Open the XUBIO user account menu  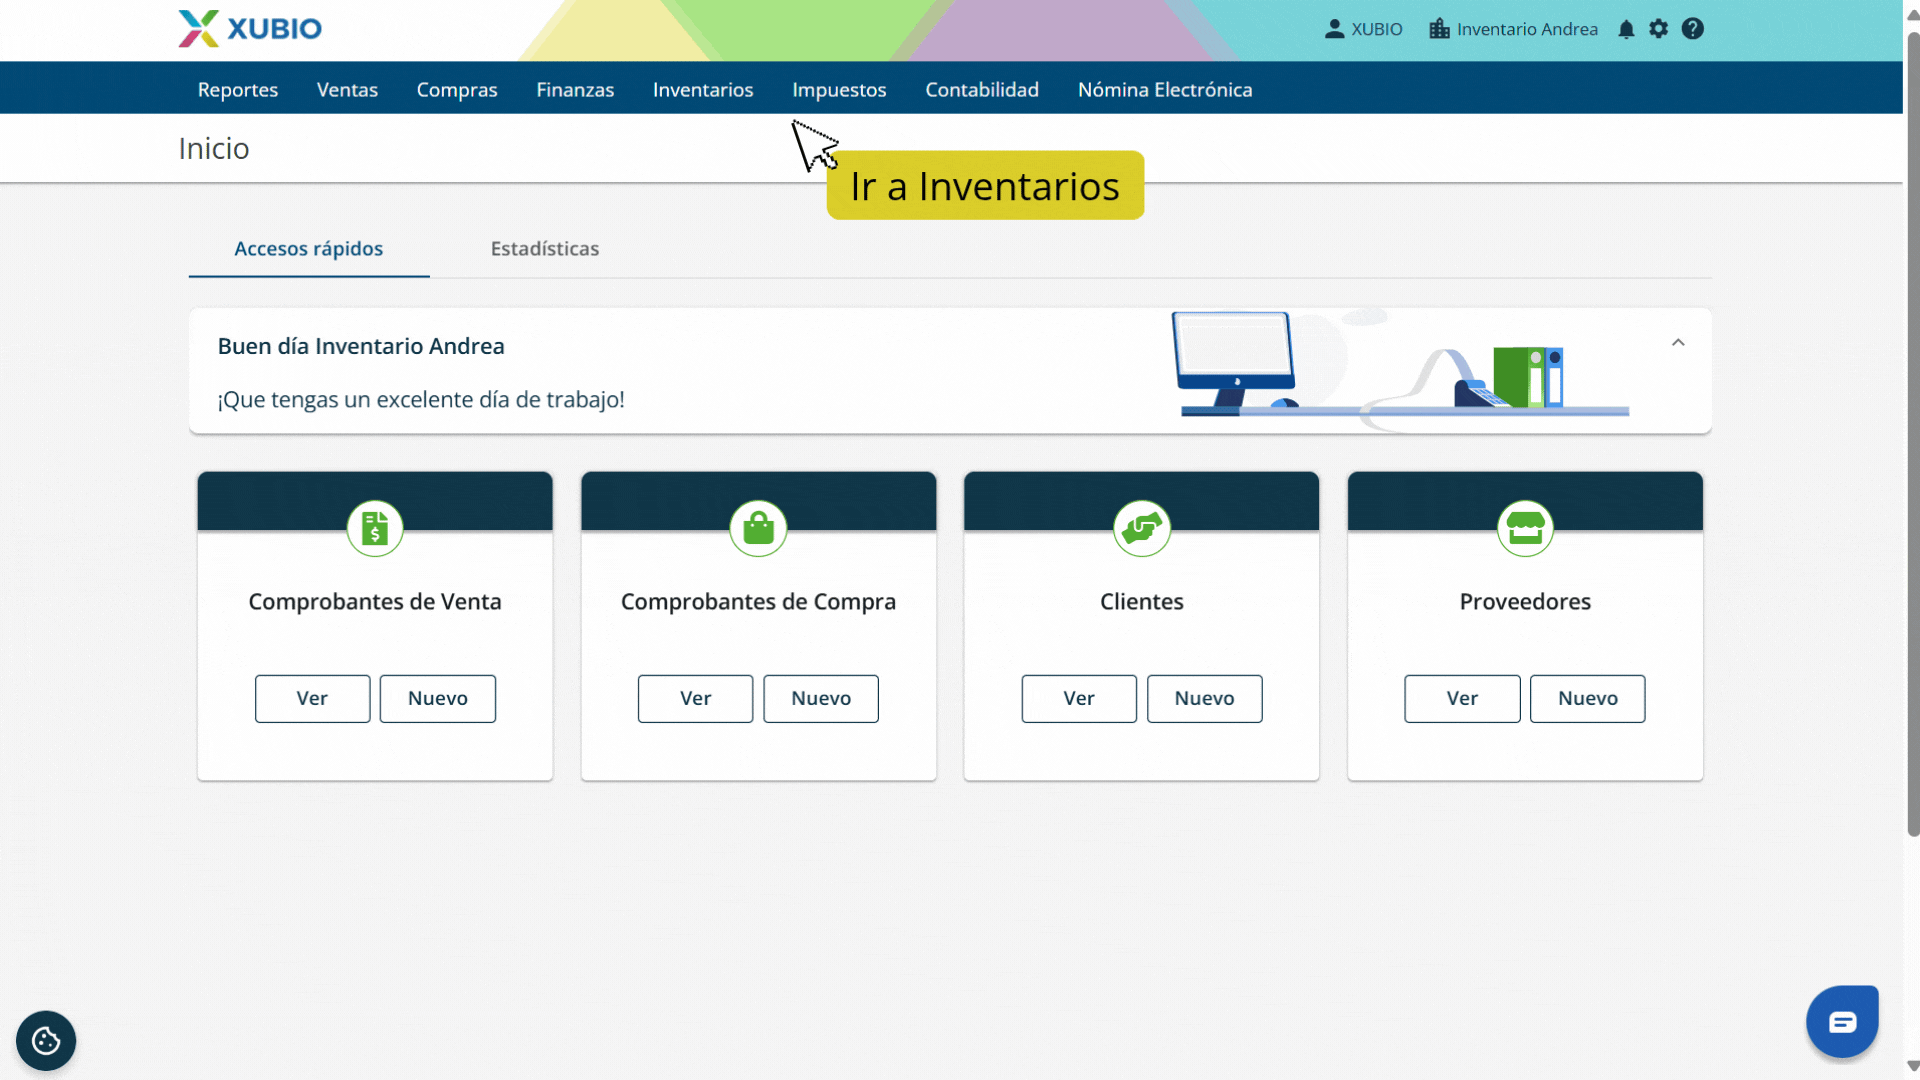1364,29
